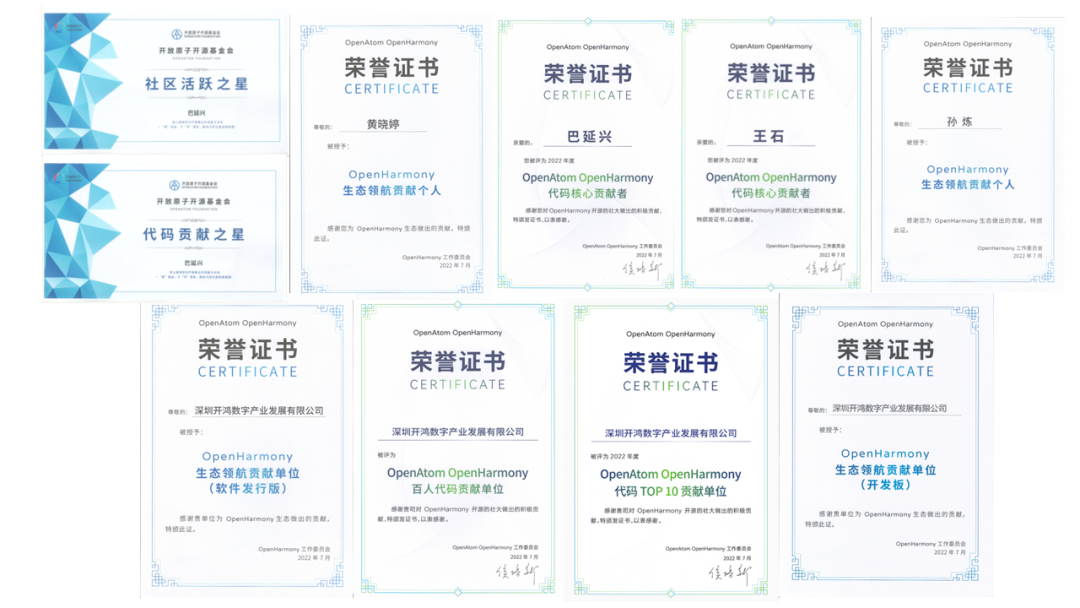Click the signature on 王石's certificate
Viewport: 1080px width, 608px height.
[x=826, y=269]
